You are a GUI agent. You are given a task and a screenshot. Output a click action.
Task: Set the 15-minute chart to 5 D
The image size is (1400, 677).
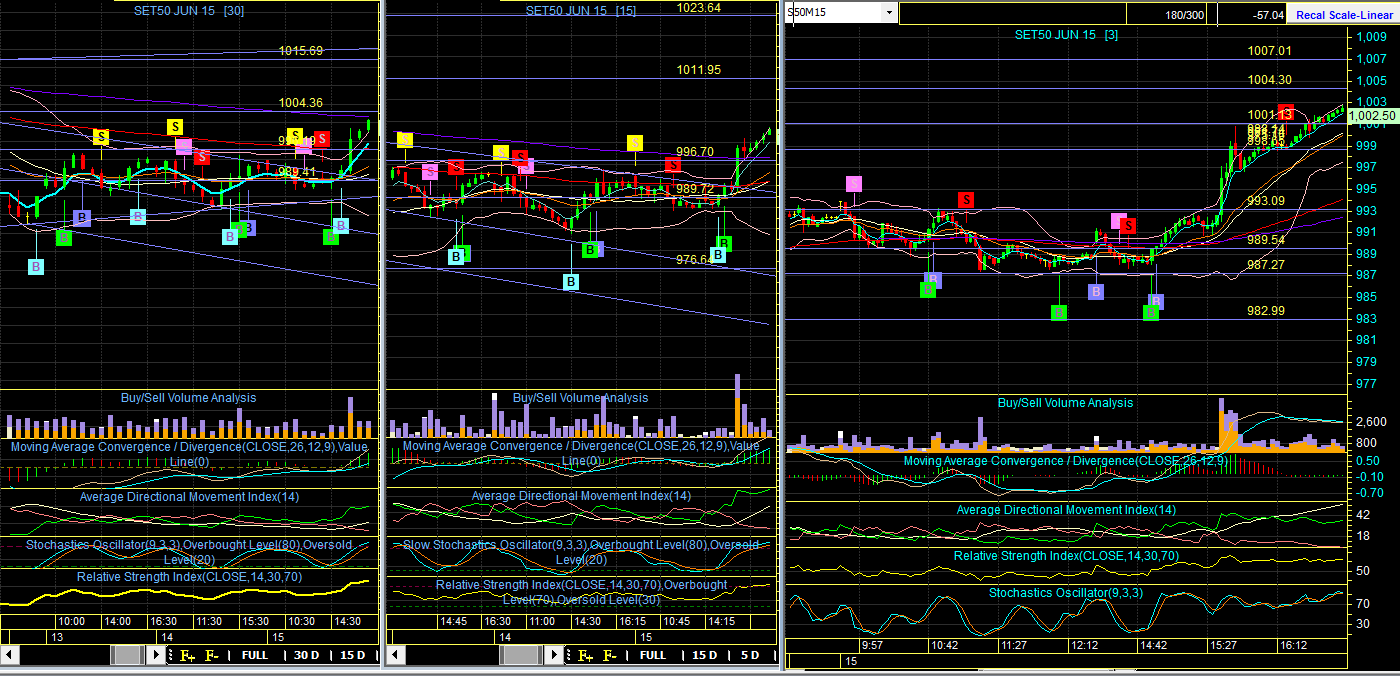pyautogui.click(x=750, y=655)
